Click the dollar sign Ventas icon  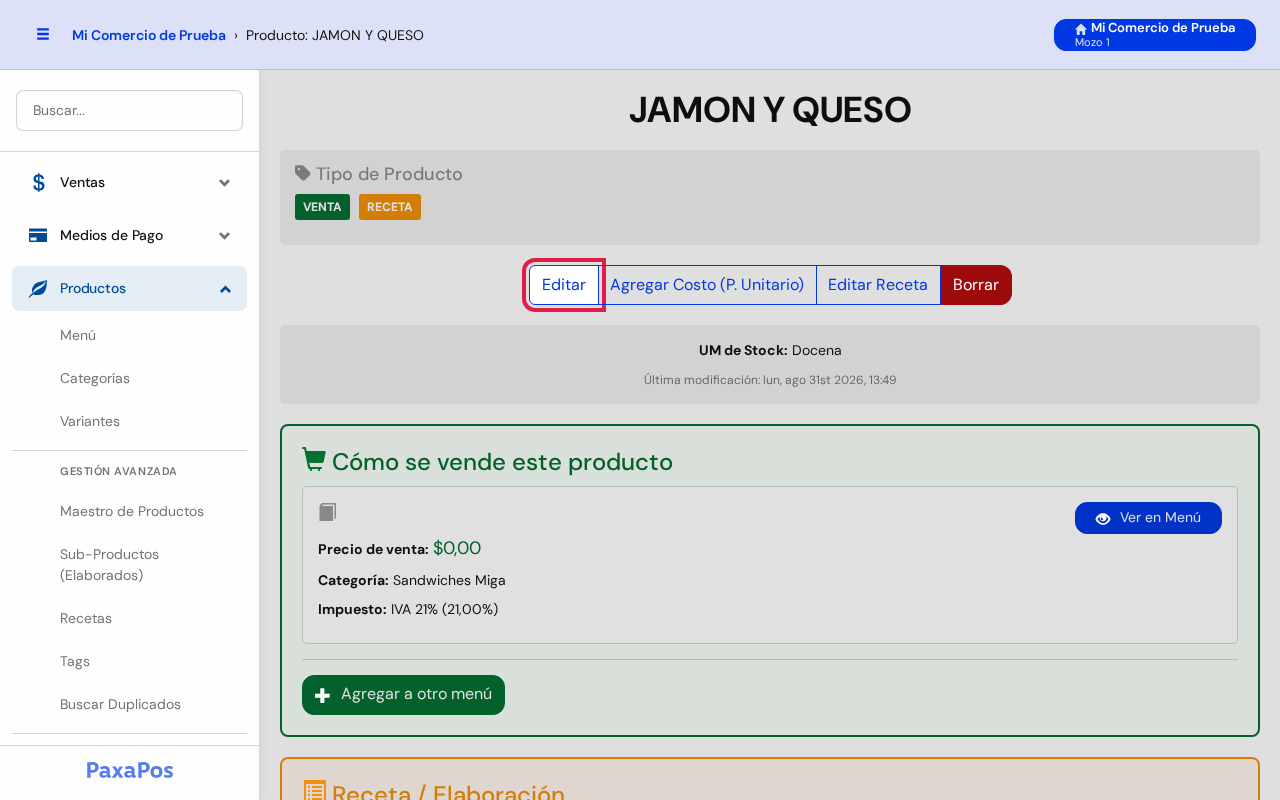[x=38, y=182]
